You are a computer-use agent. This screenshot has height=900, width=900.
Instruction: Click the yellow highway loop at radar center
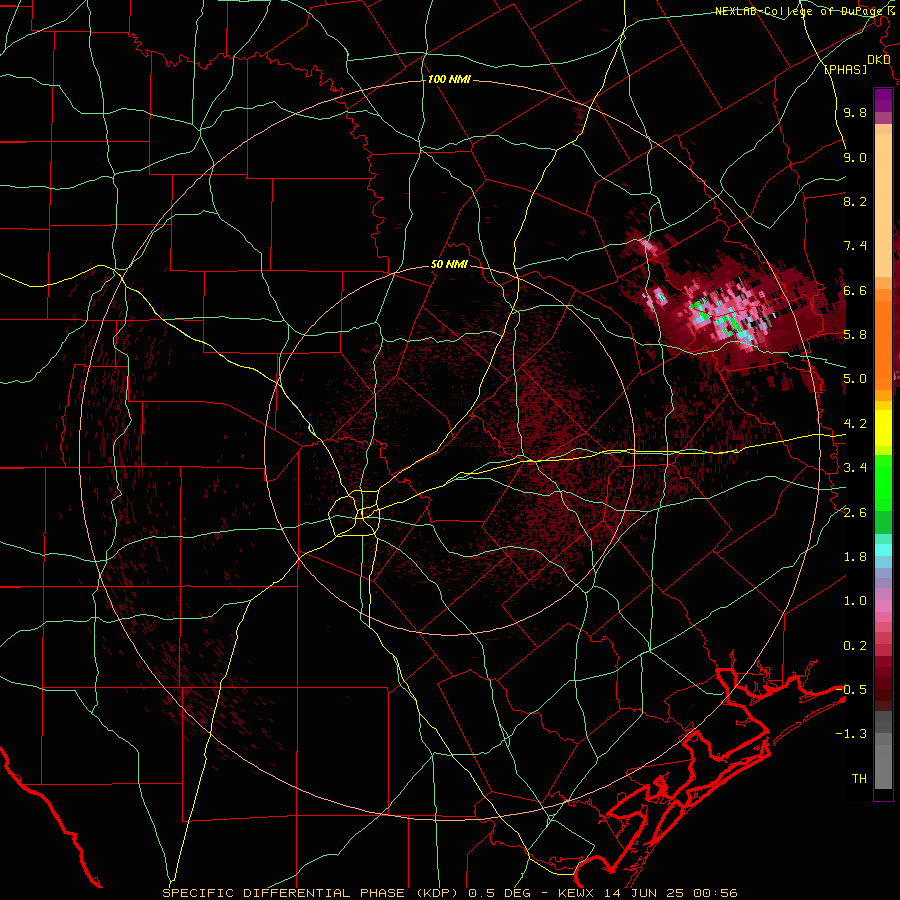click(356, 513)
